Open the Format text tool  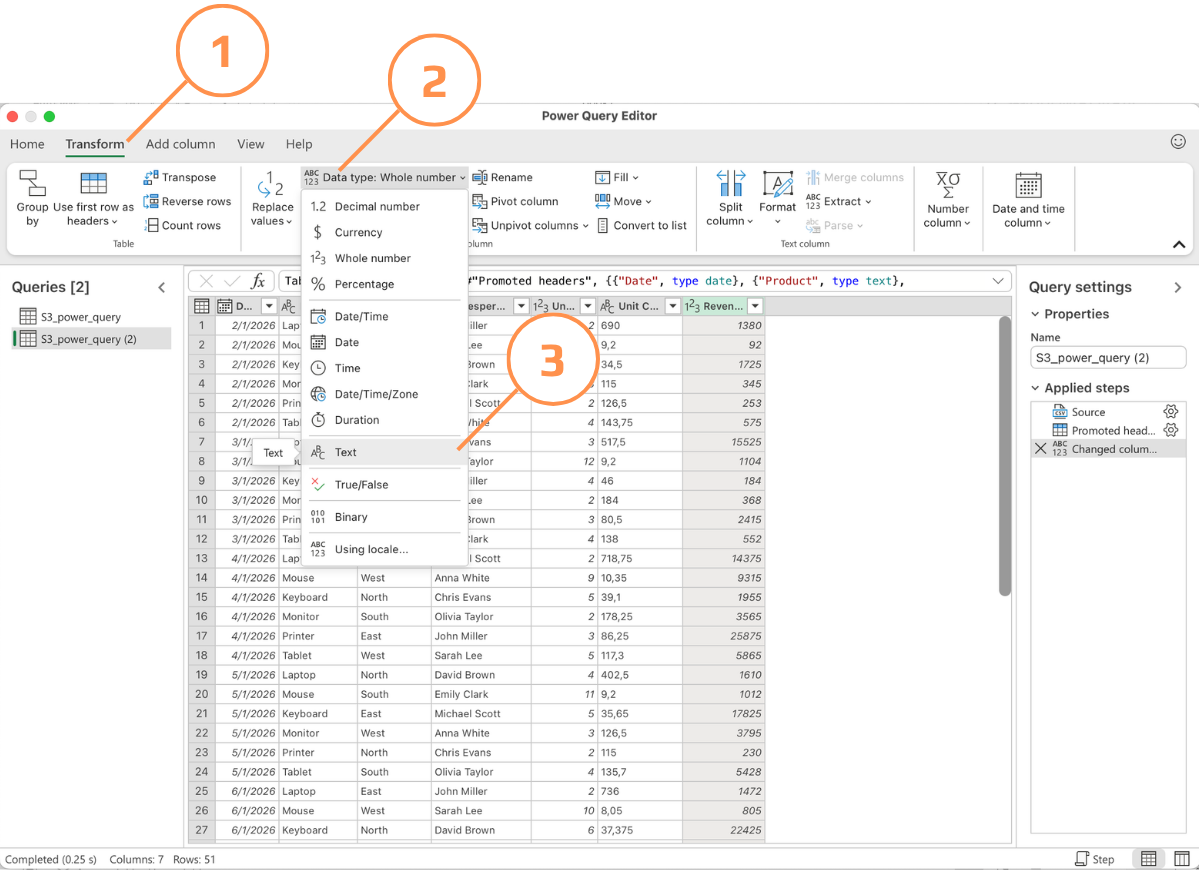coord(778,199)
